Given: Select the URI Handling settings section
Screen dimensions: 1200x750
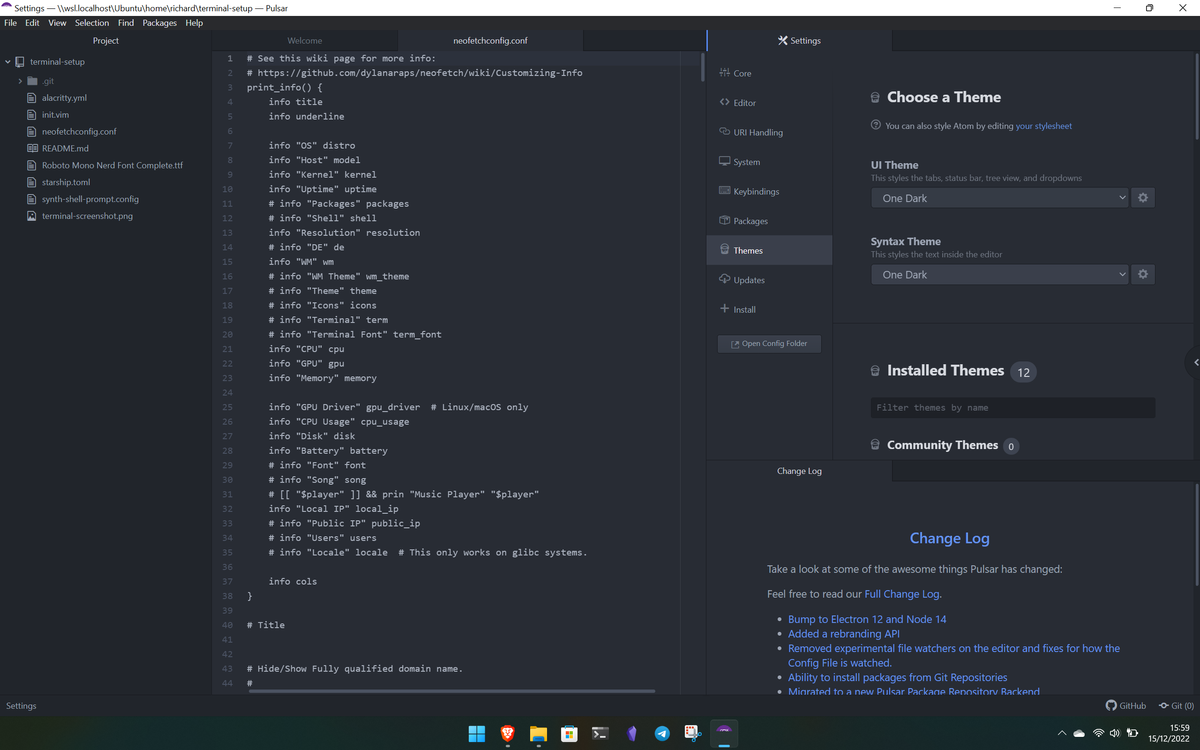Looking at the screenshot, I should 759,131.
